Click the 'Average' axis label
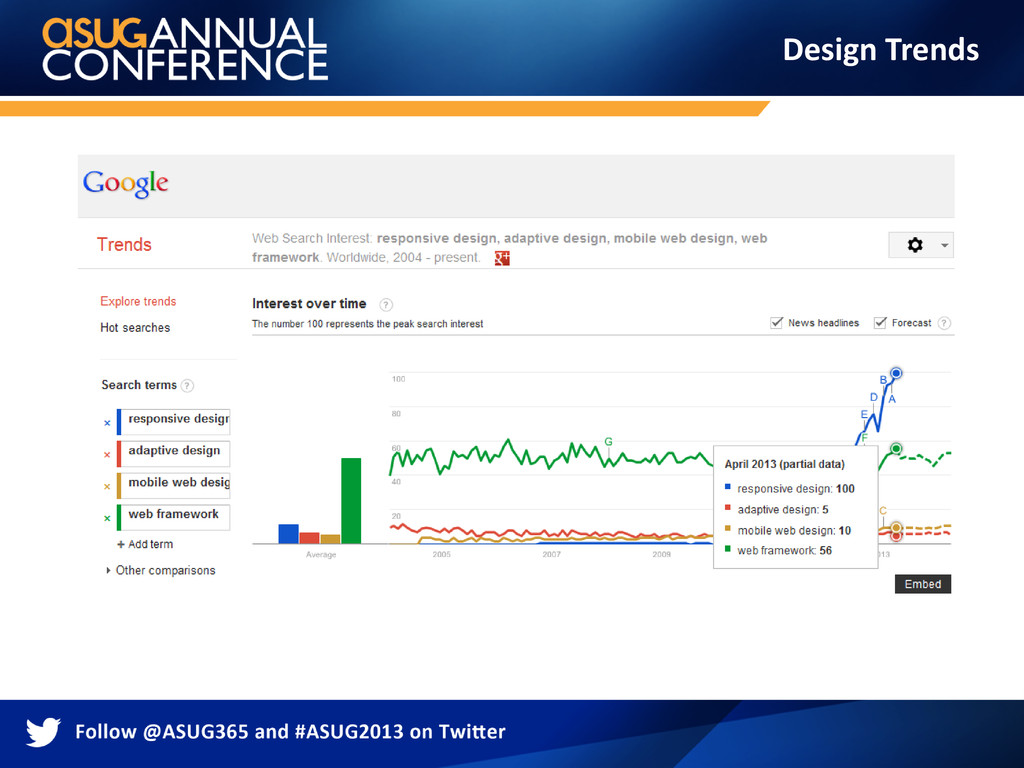The width and height of the screenshot is (1024, 768). 321,555
